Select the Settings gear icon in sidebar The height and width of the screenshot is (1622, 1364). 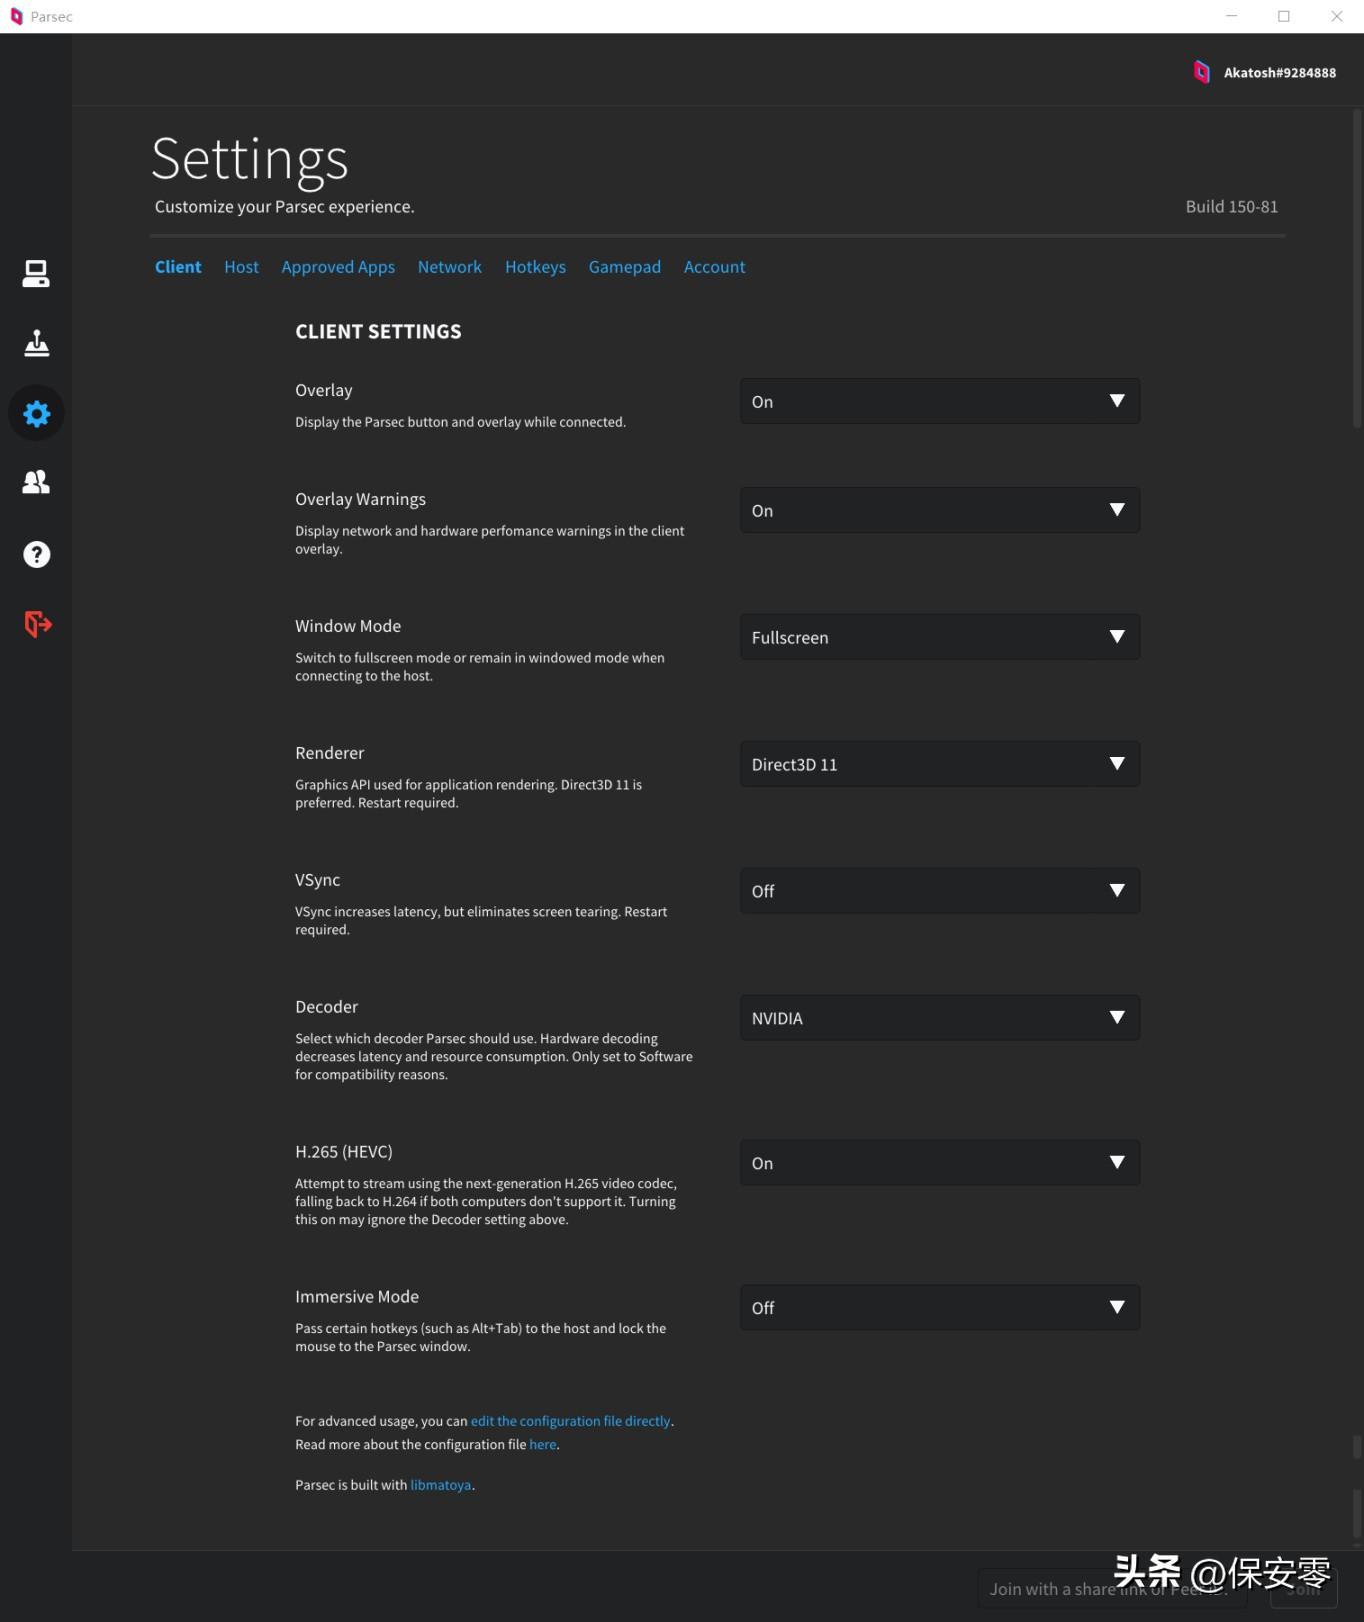[x=36, y=413]
